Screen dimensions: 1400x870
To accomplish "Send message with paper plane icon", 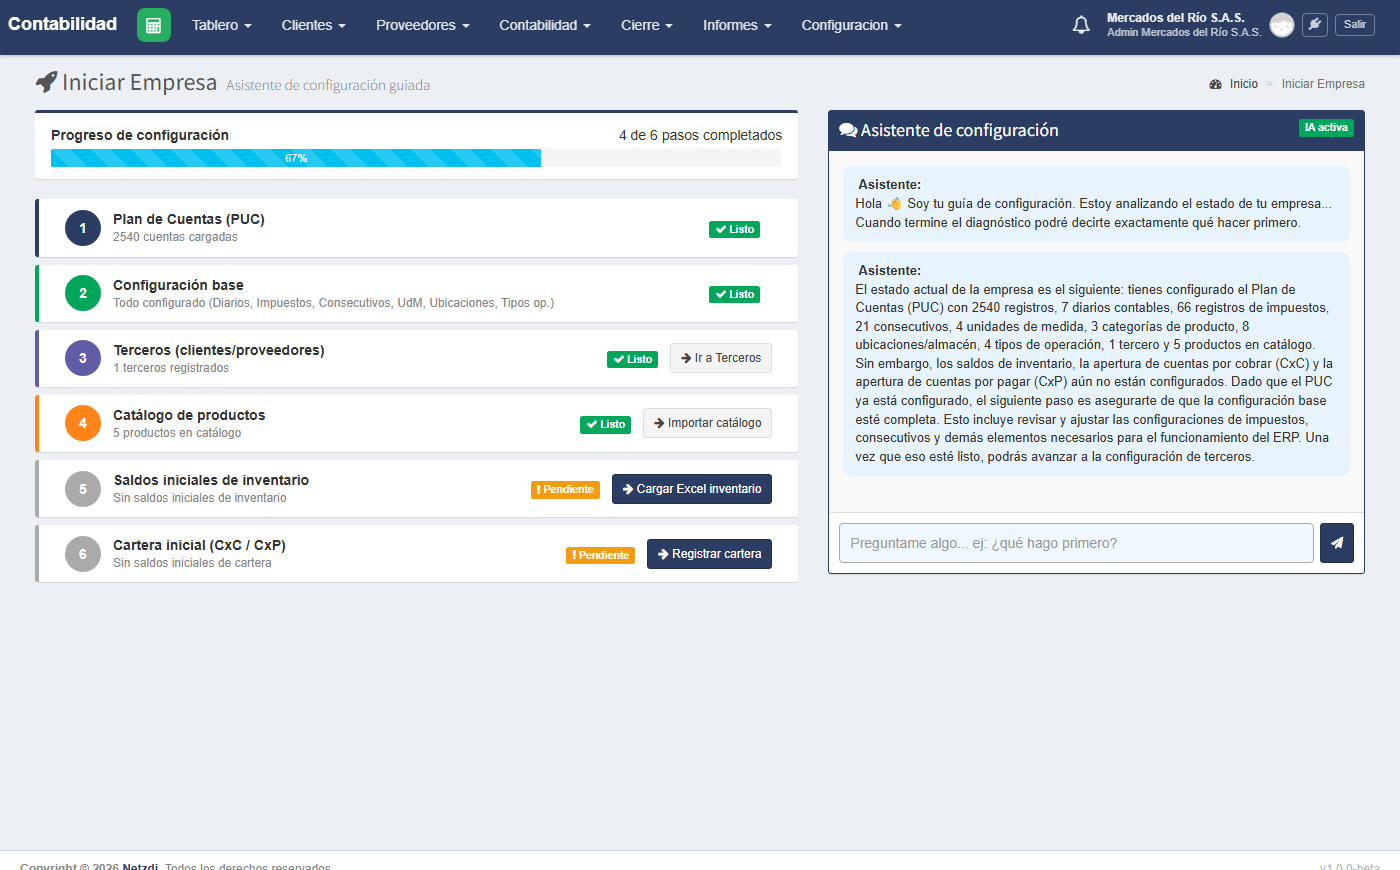I will (1337, 543).
